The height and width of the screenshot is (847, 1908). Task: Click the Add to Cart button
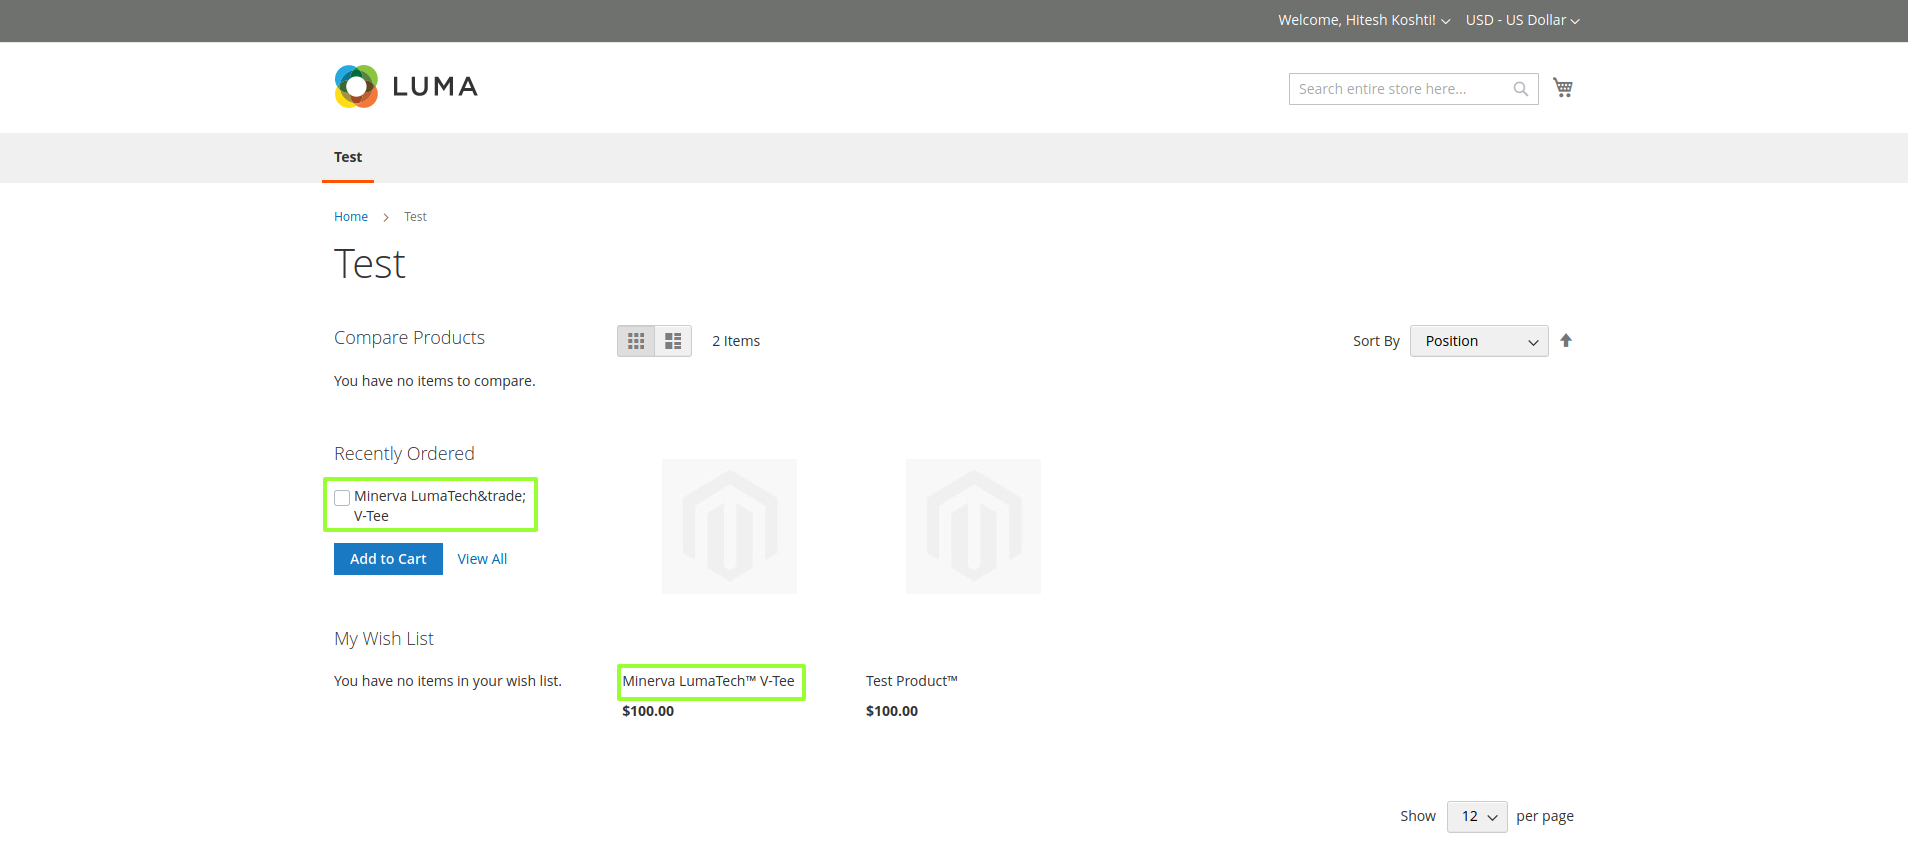388,559
